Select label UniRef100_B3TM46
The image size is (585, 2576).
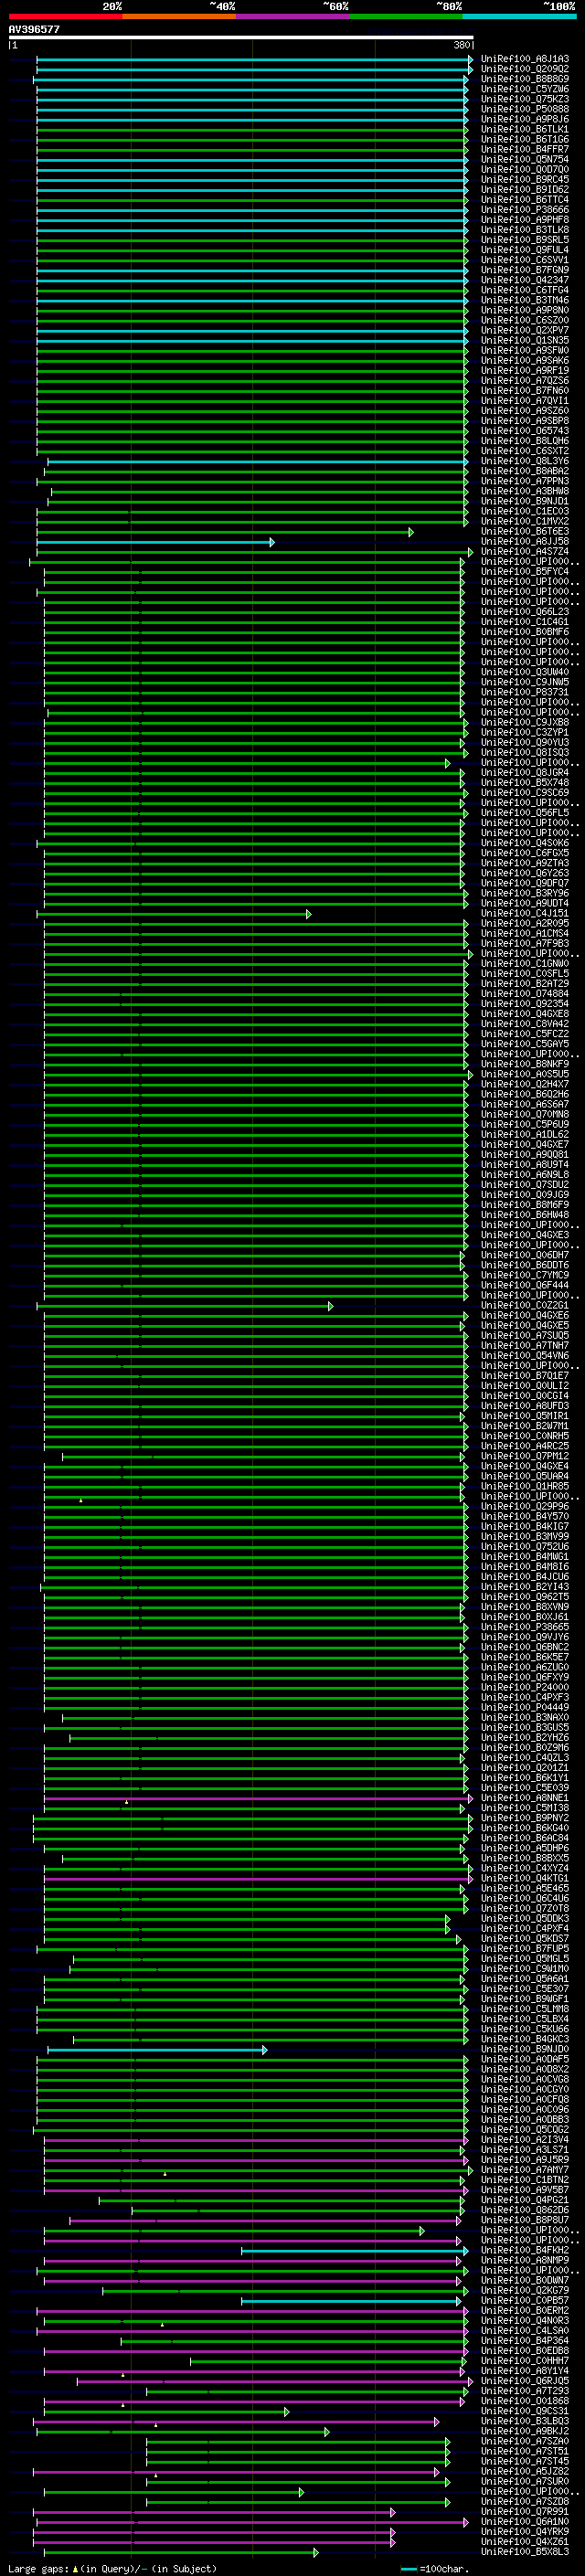pyautogui.click(x=525, y=300)
